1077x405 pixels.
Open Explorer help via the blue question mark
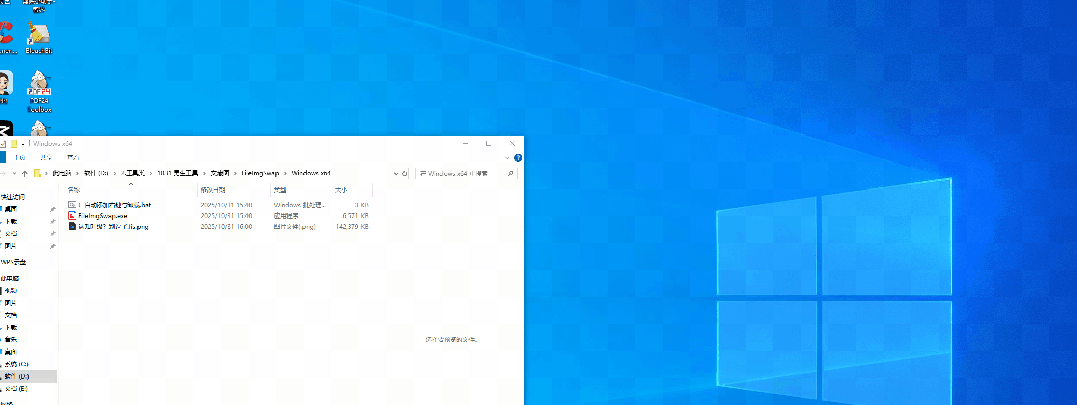516,158
